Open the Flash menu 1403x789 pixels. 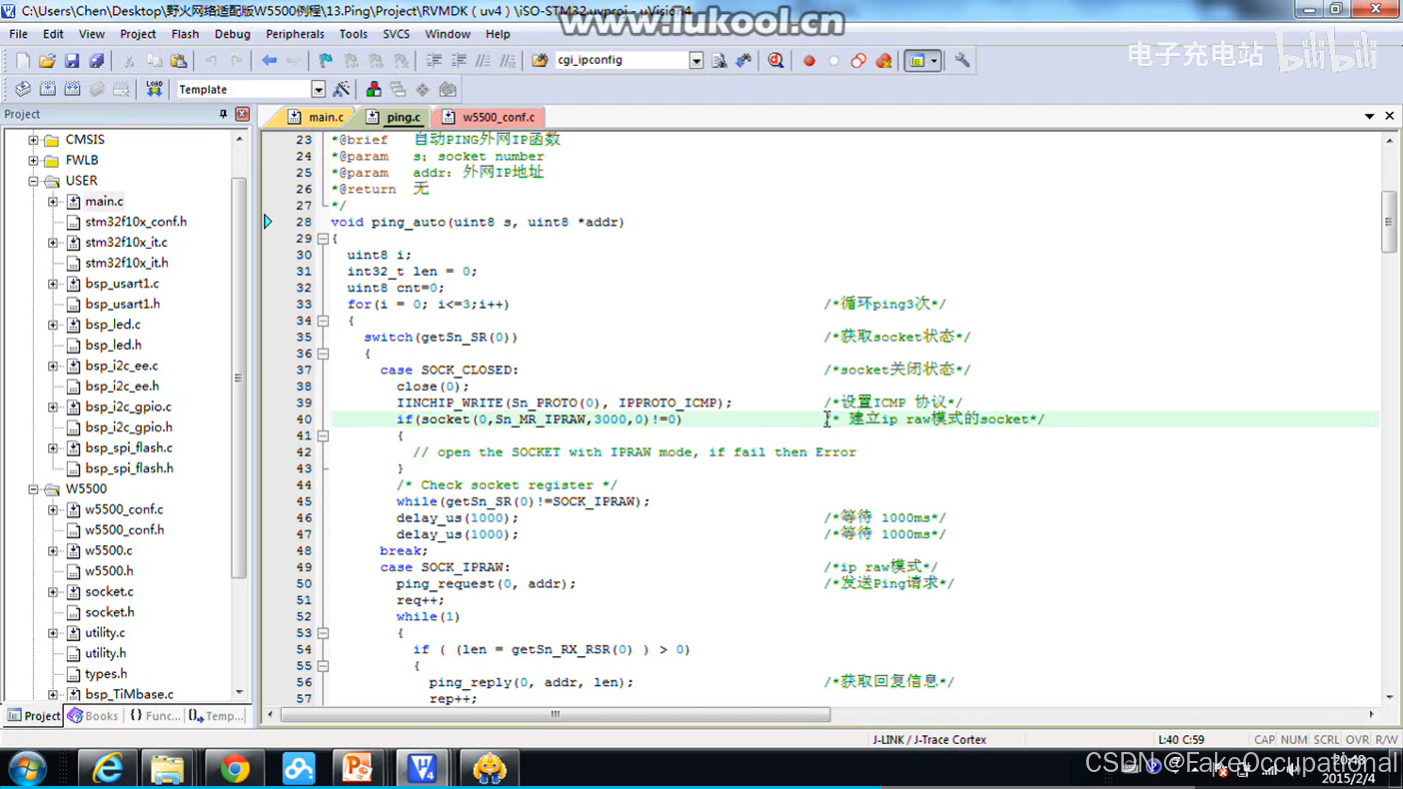pos(185,34)
